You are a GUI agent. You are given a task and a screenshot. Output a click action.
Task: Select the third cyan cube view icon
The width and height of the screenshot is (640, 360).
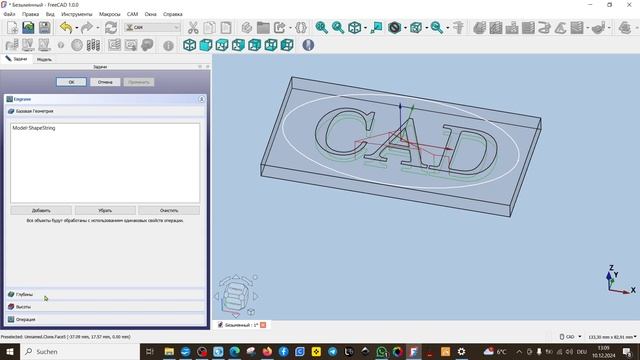pos(222,45)
